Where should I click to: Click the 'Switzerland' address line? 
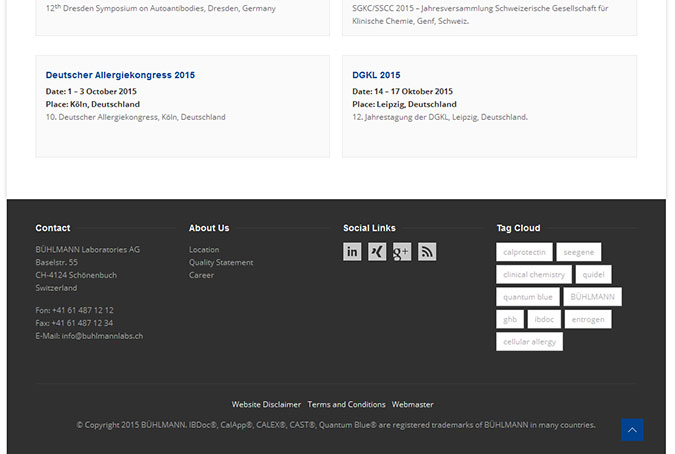[x=56, y=288]
